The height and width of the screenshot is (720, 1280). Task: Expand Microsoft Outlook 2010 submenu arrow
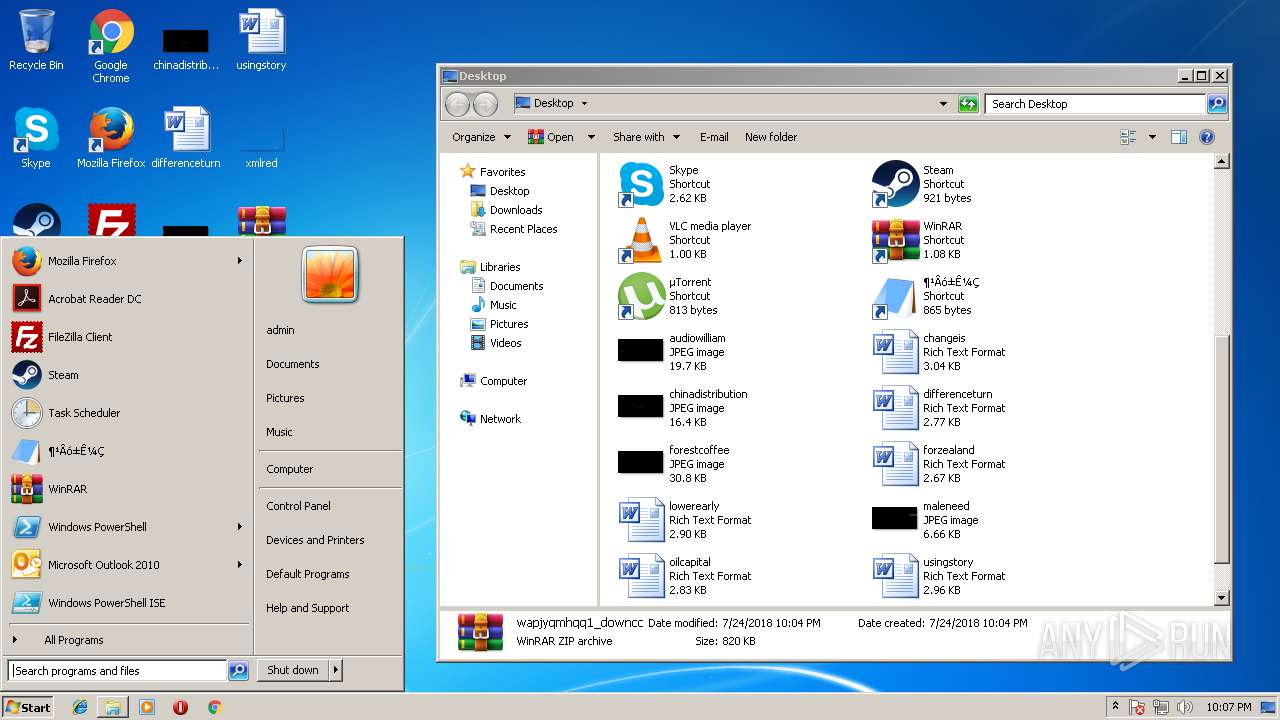240,565
